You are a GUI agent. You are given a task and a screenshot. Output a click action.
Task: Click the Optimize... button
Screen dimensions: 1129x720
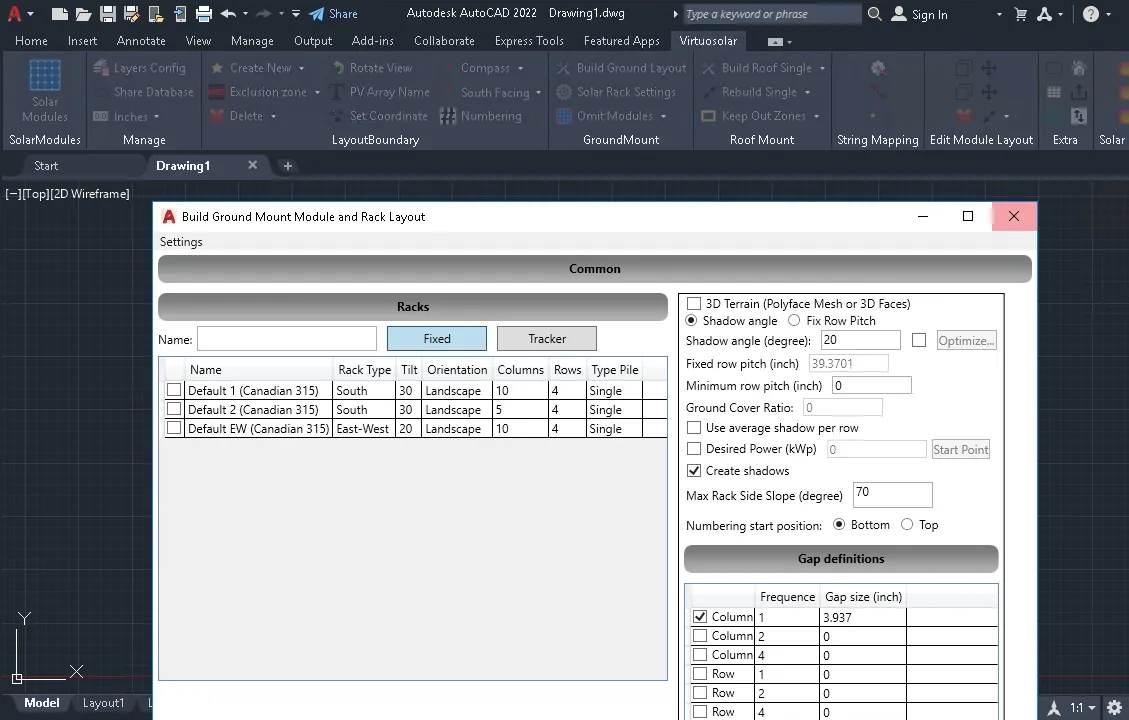[x=966, y=341]
